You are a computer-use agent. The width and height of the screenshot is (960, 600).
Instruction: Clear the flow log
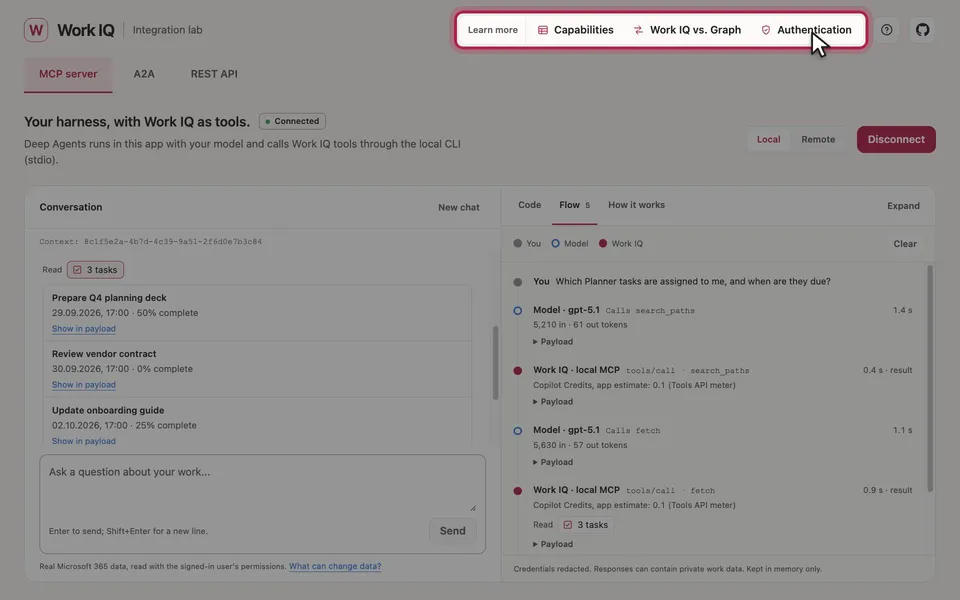[x=905, y=244]
